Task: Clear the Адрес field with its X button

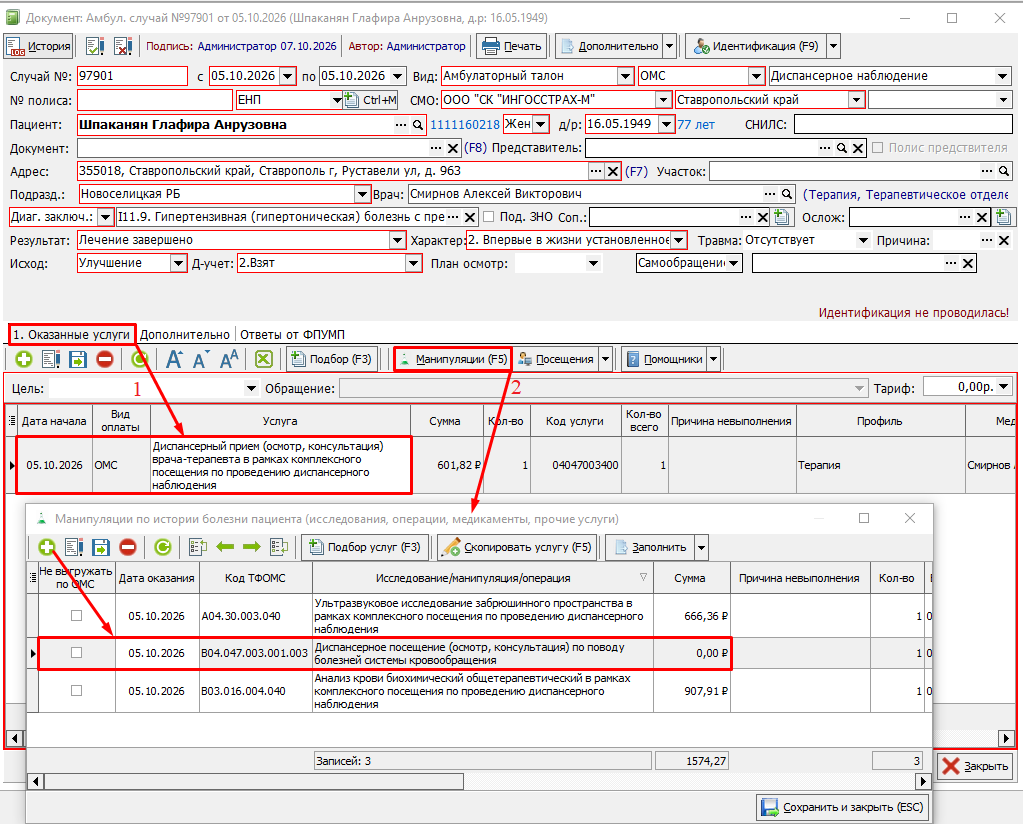Action: pos(613,172)
